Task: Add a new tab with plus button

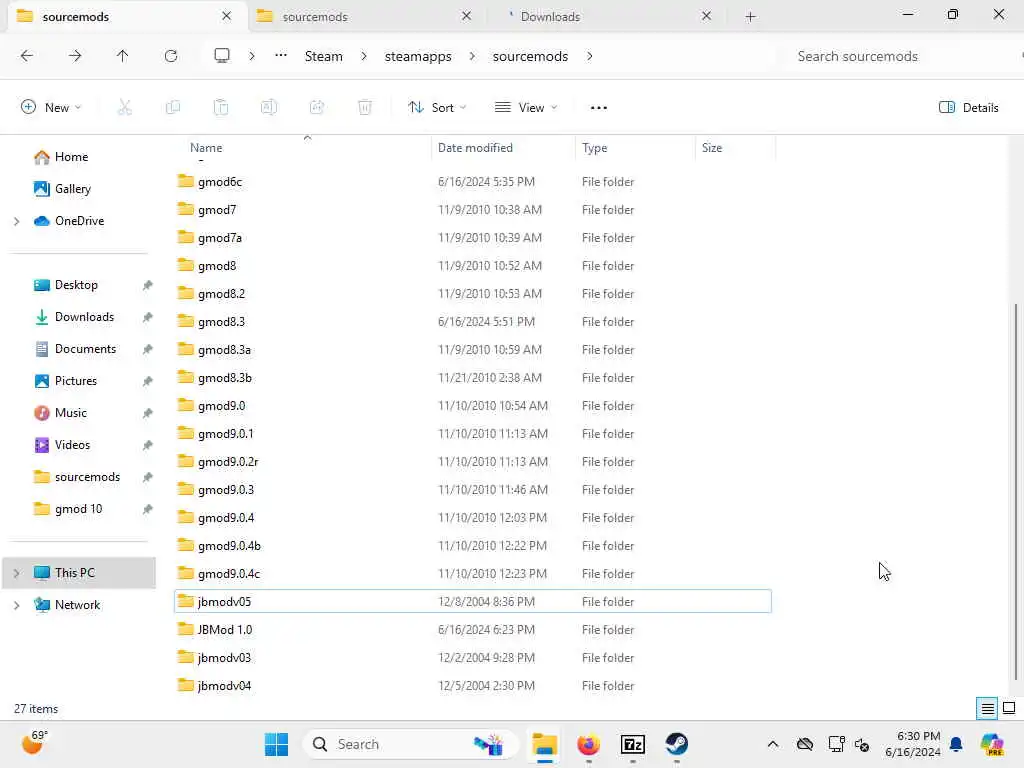Action: tap(750, 17)
